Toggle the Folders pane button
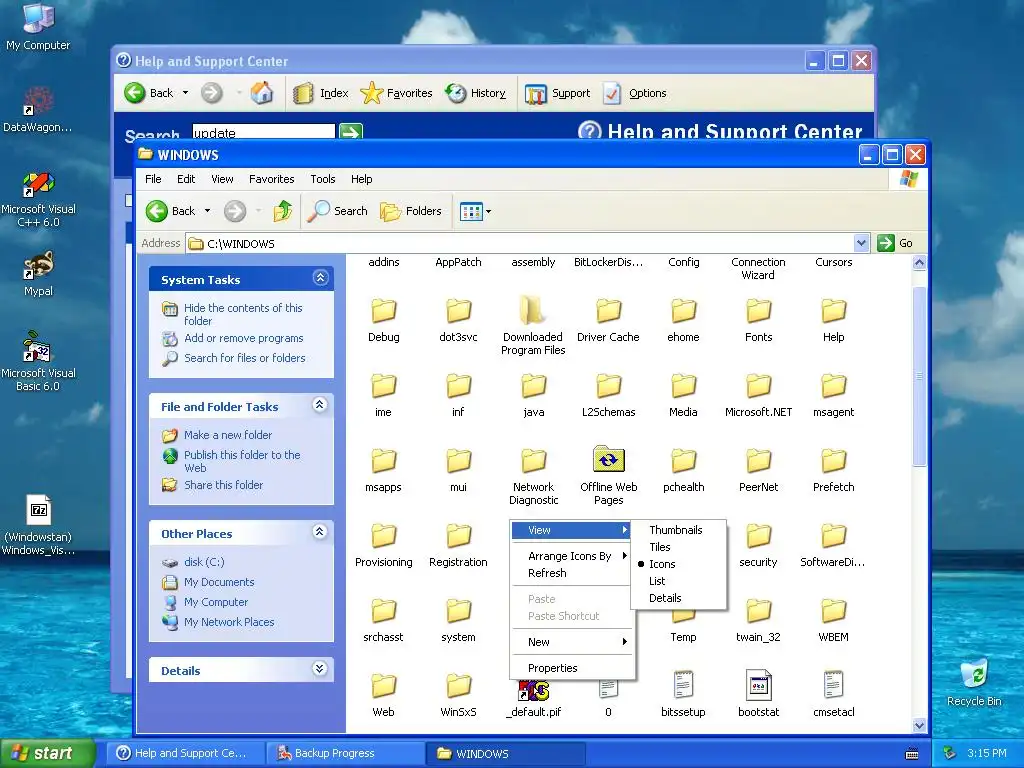Image resolution: width=1024 pixels, height=768 pixels. pos(411,211)
